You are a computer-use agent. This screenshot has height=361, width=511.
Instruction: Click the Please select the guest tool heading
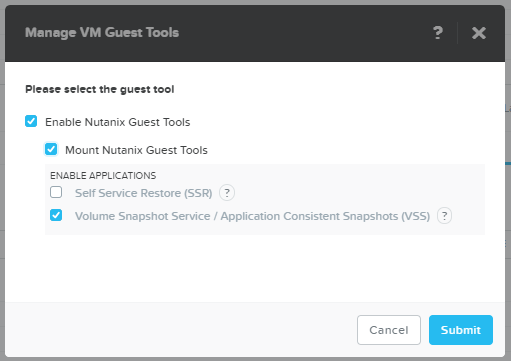pyautogui.click(x=100, y=89)
